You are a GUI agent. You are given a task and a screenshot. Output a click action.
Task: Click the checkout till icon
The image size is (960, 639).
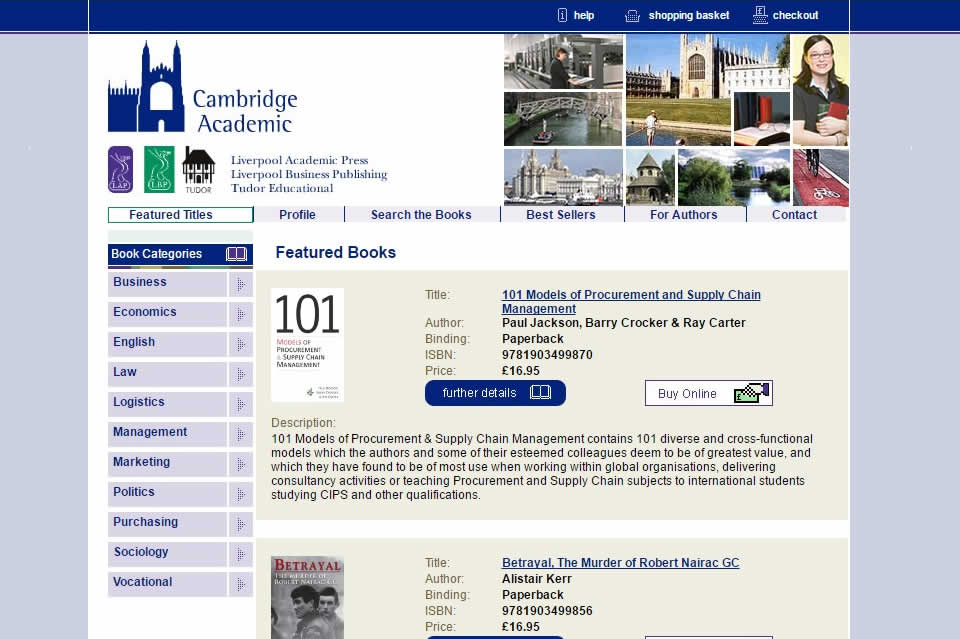(x=760, y=15)
